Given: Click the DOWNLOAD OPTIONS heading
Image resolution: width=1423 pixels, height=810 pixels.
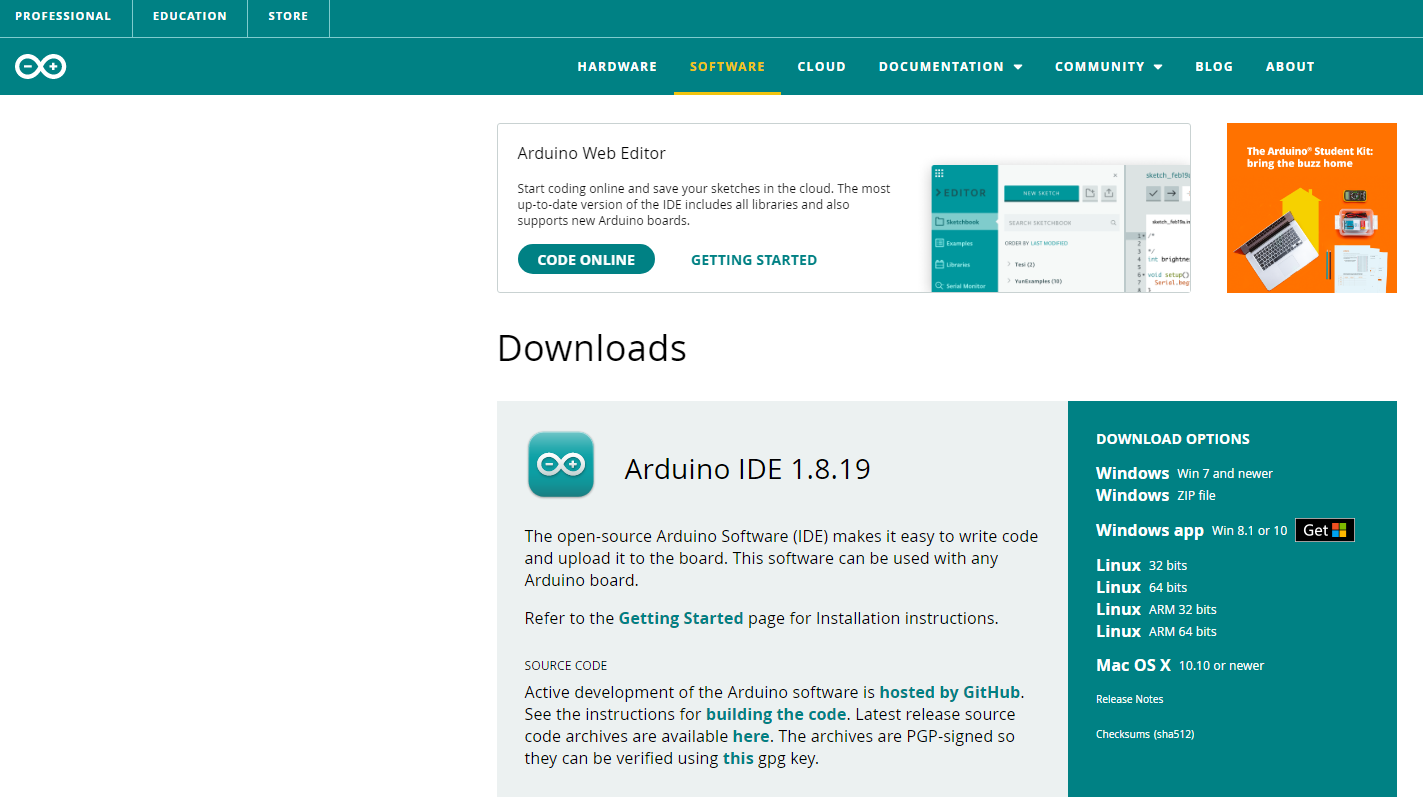Looking at the screenshot, I should tap(1173, 439).
